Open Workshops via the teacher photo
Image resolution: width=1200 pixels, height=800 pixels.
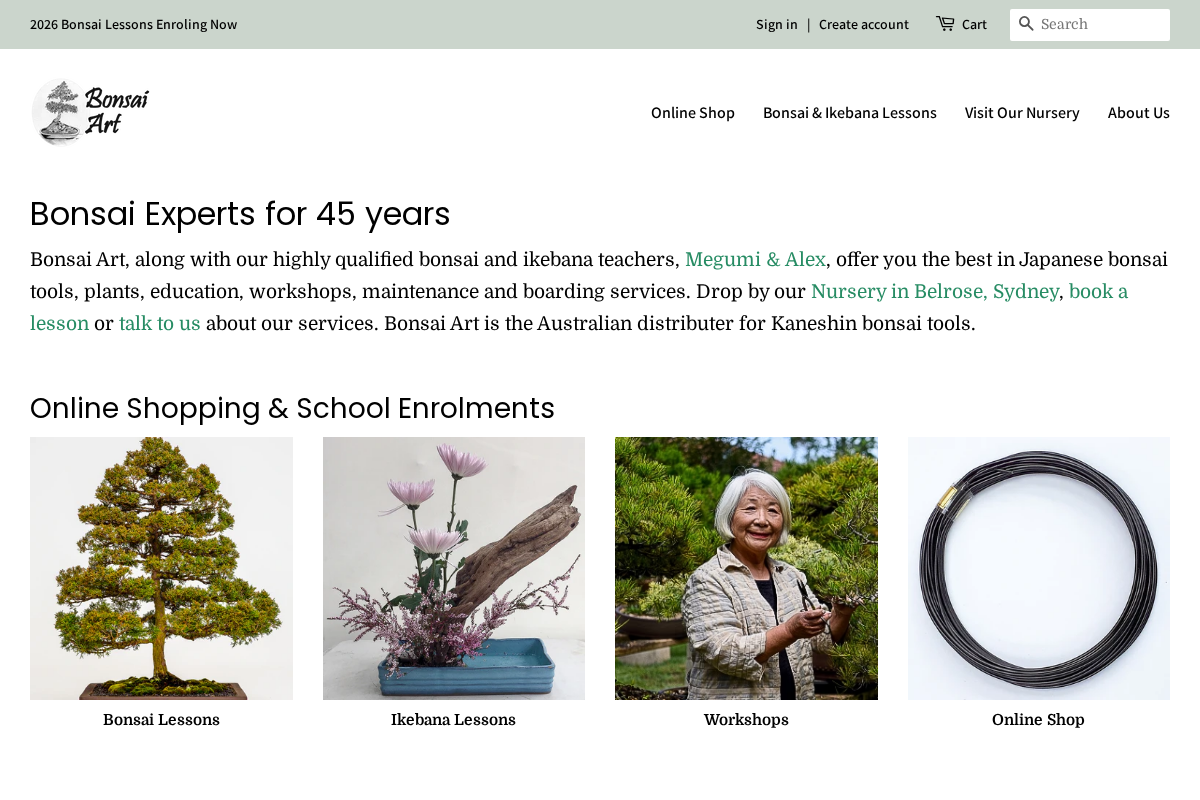[746, 567]
